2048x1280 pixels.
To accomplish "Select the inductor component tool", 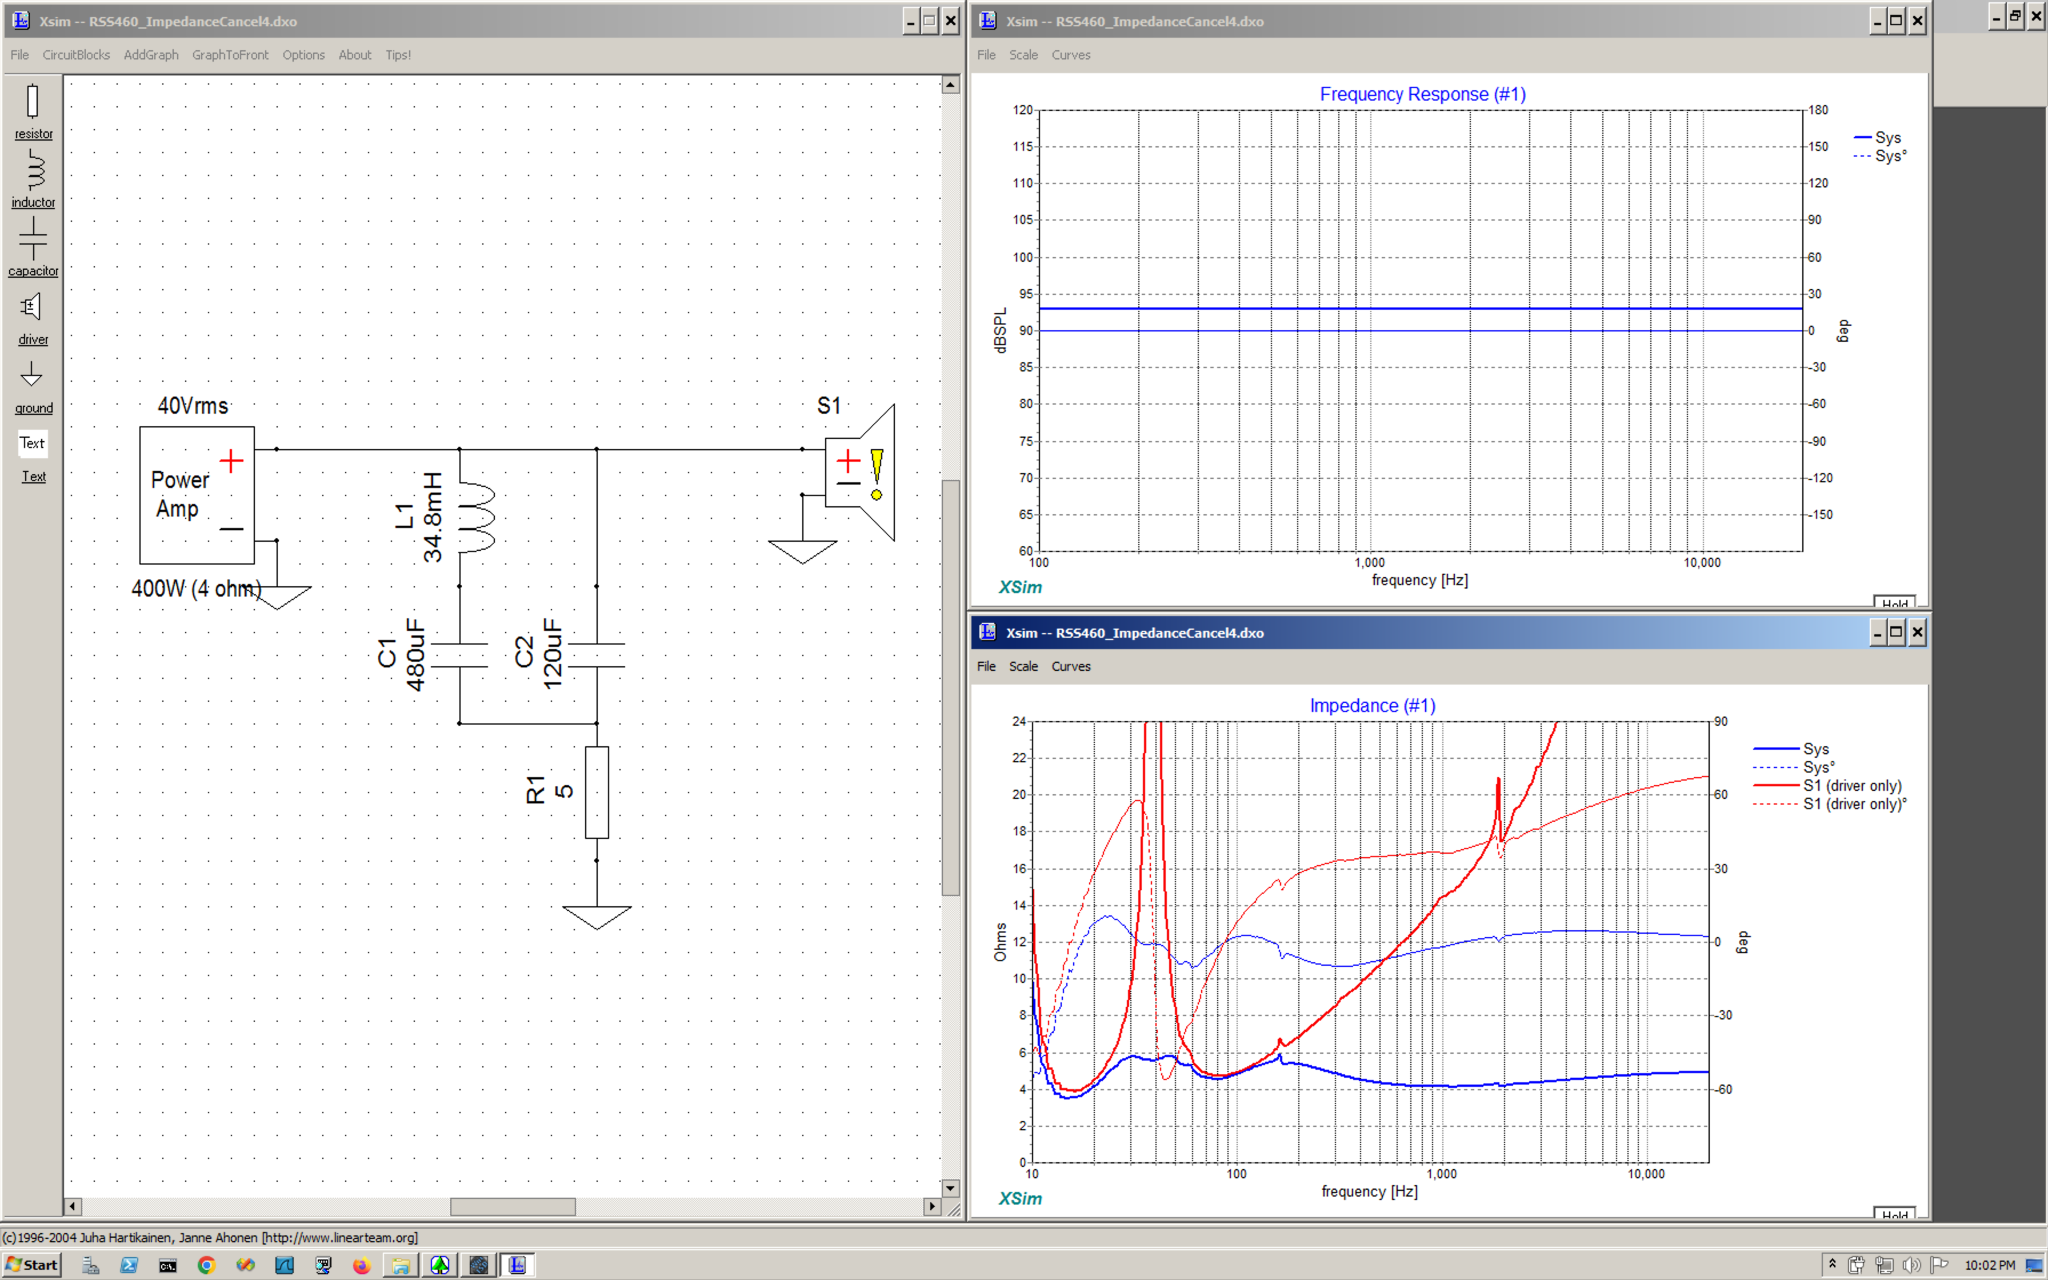I will click(x=33, y=179).
